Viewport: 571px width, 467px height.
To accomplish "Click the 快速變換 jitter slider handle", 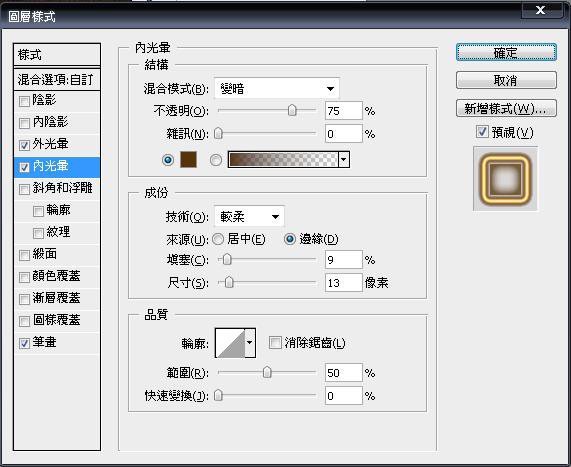I will click(x=218, y=395).
